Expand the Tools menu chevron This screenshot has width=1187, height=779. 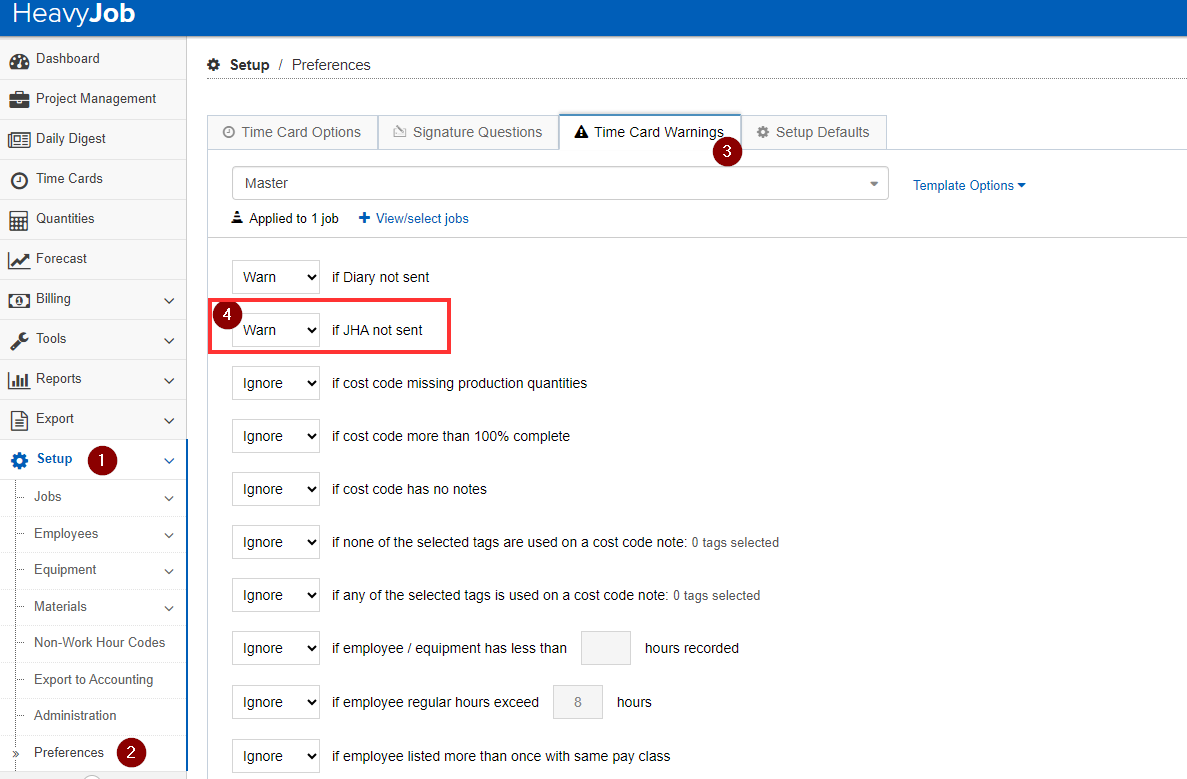point(169,341)
